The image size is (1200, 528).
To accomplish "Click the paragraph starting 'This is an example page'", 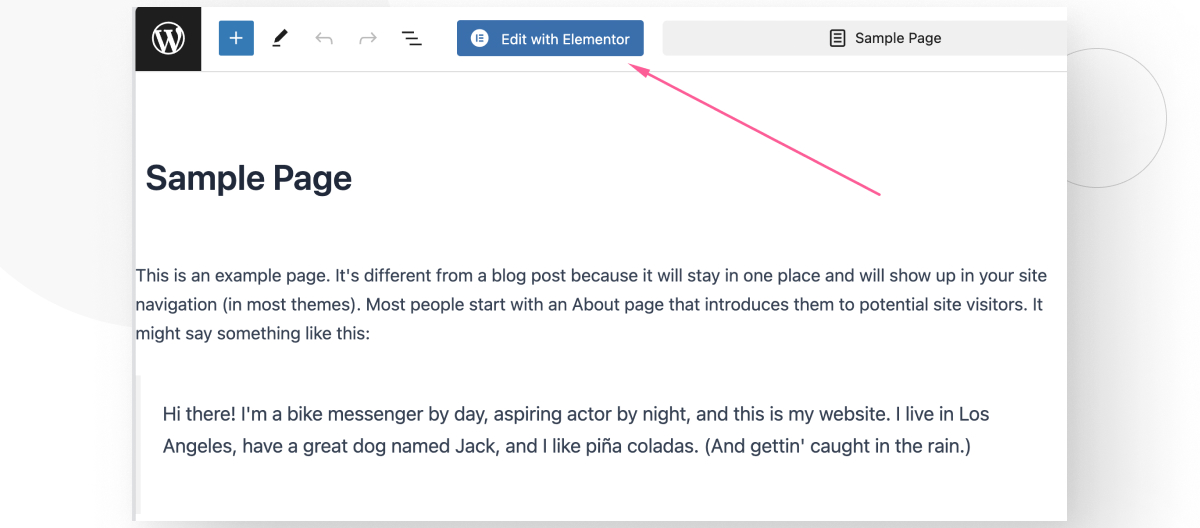I will tap(591, 304).
